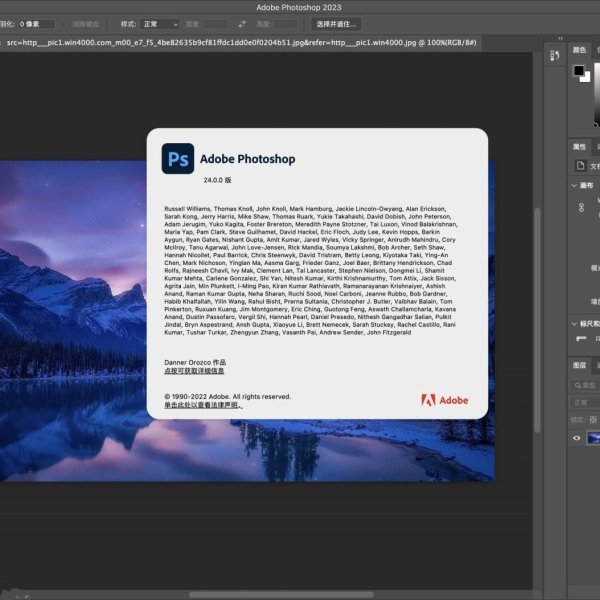Click the Adobe Photoshop title in dialog

coord(248,159)
